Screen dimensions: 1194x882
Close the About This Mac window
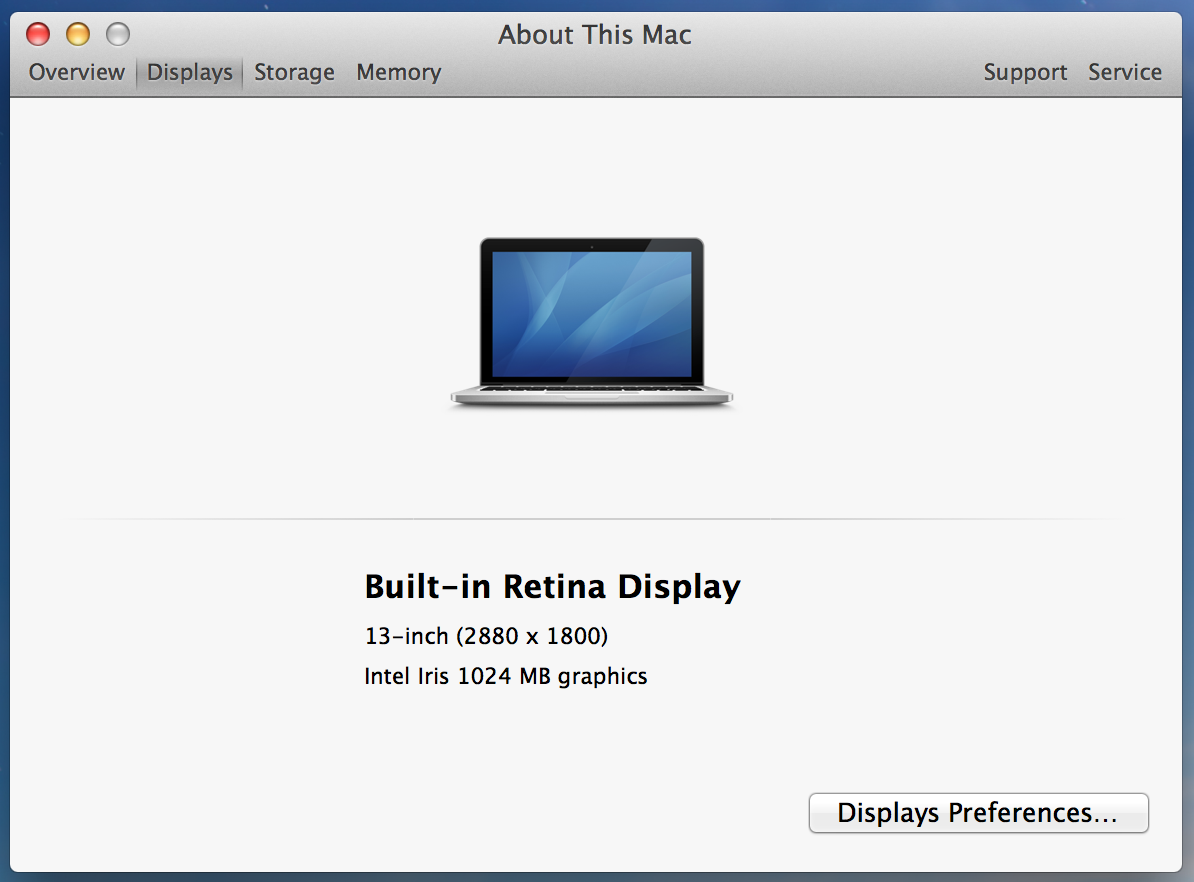tap(38, 34)
